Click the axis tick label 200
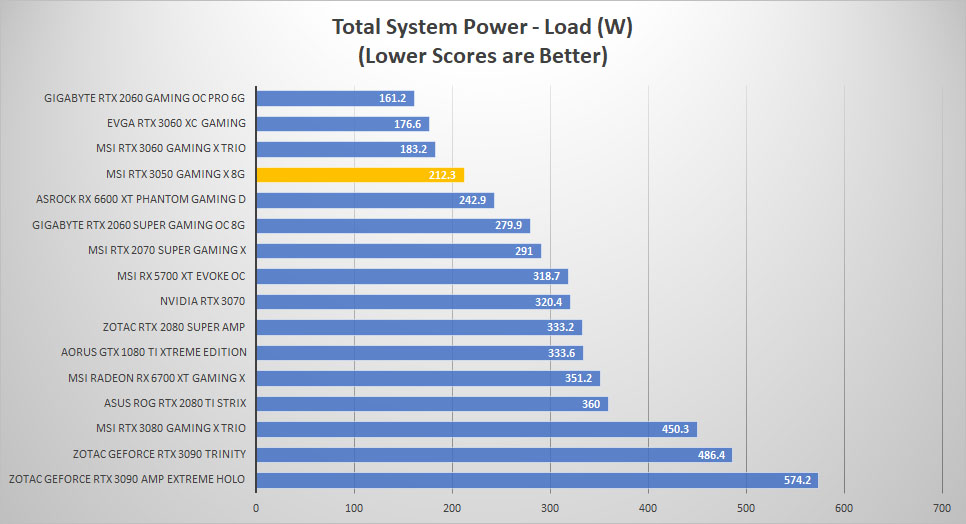 [452, 509]
